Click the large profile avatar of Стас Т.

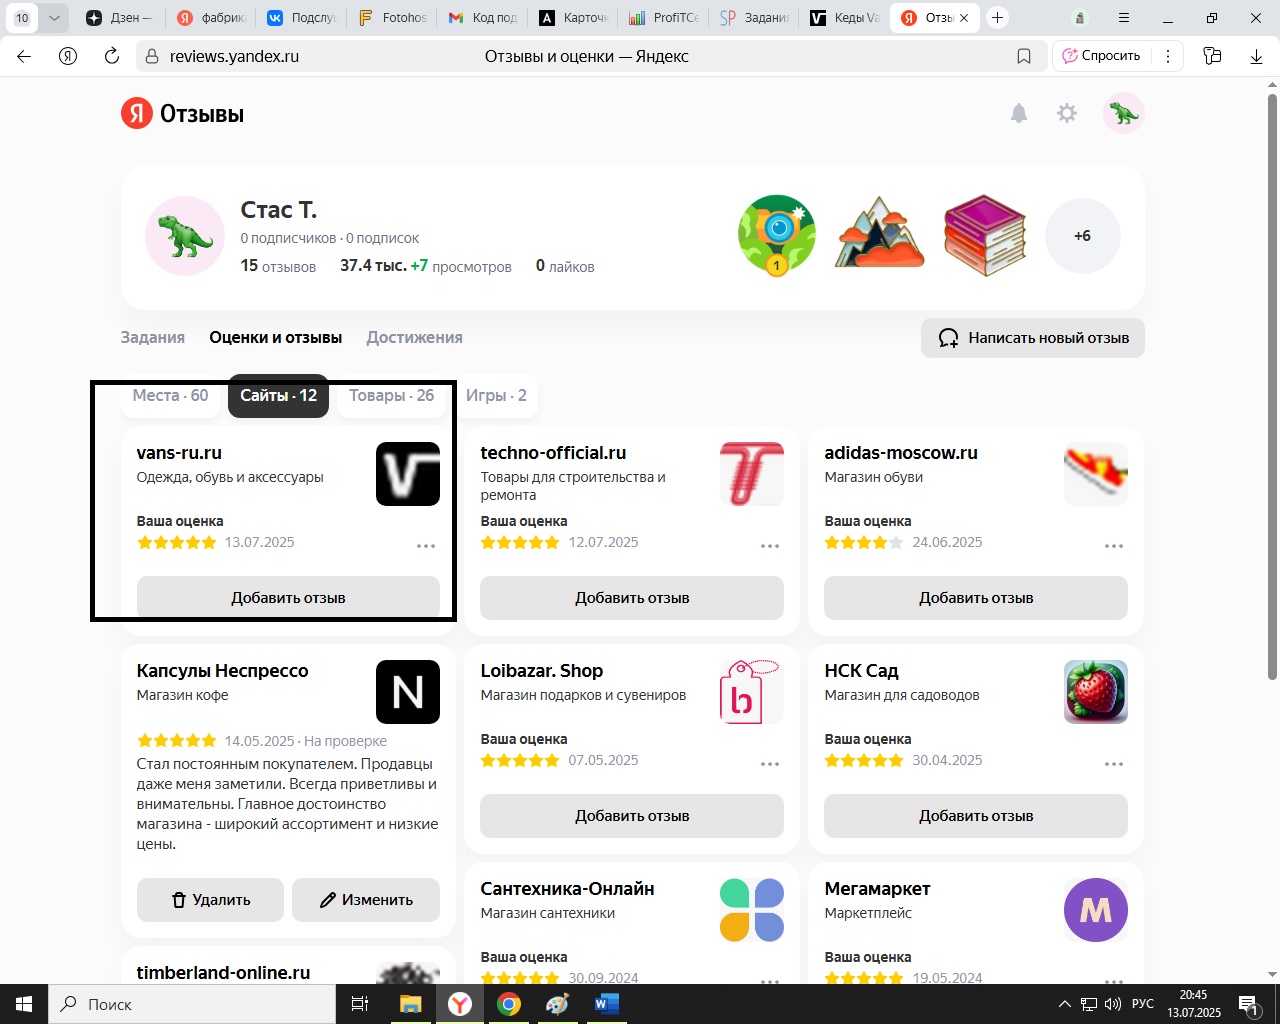pos(185,236)
